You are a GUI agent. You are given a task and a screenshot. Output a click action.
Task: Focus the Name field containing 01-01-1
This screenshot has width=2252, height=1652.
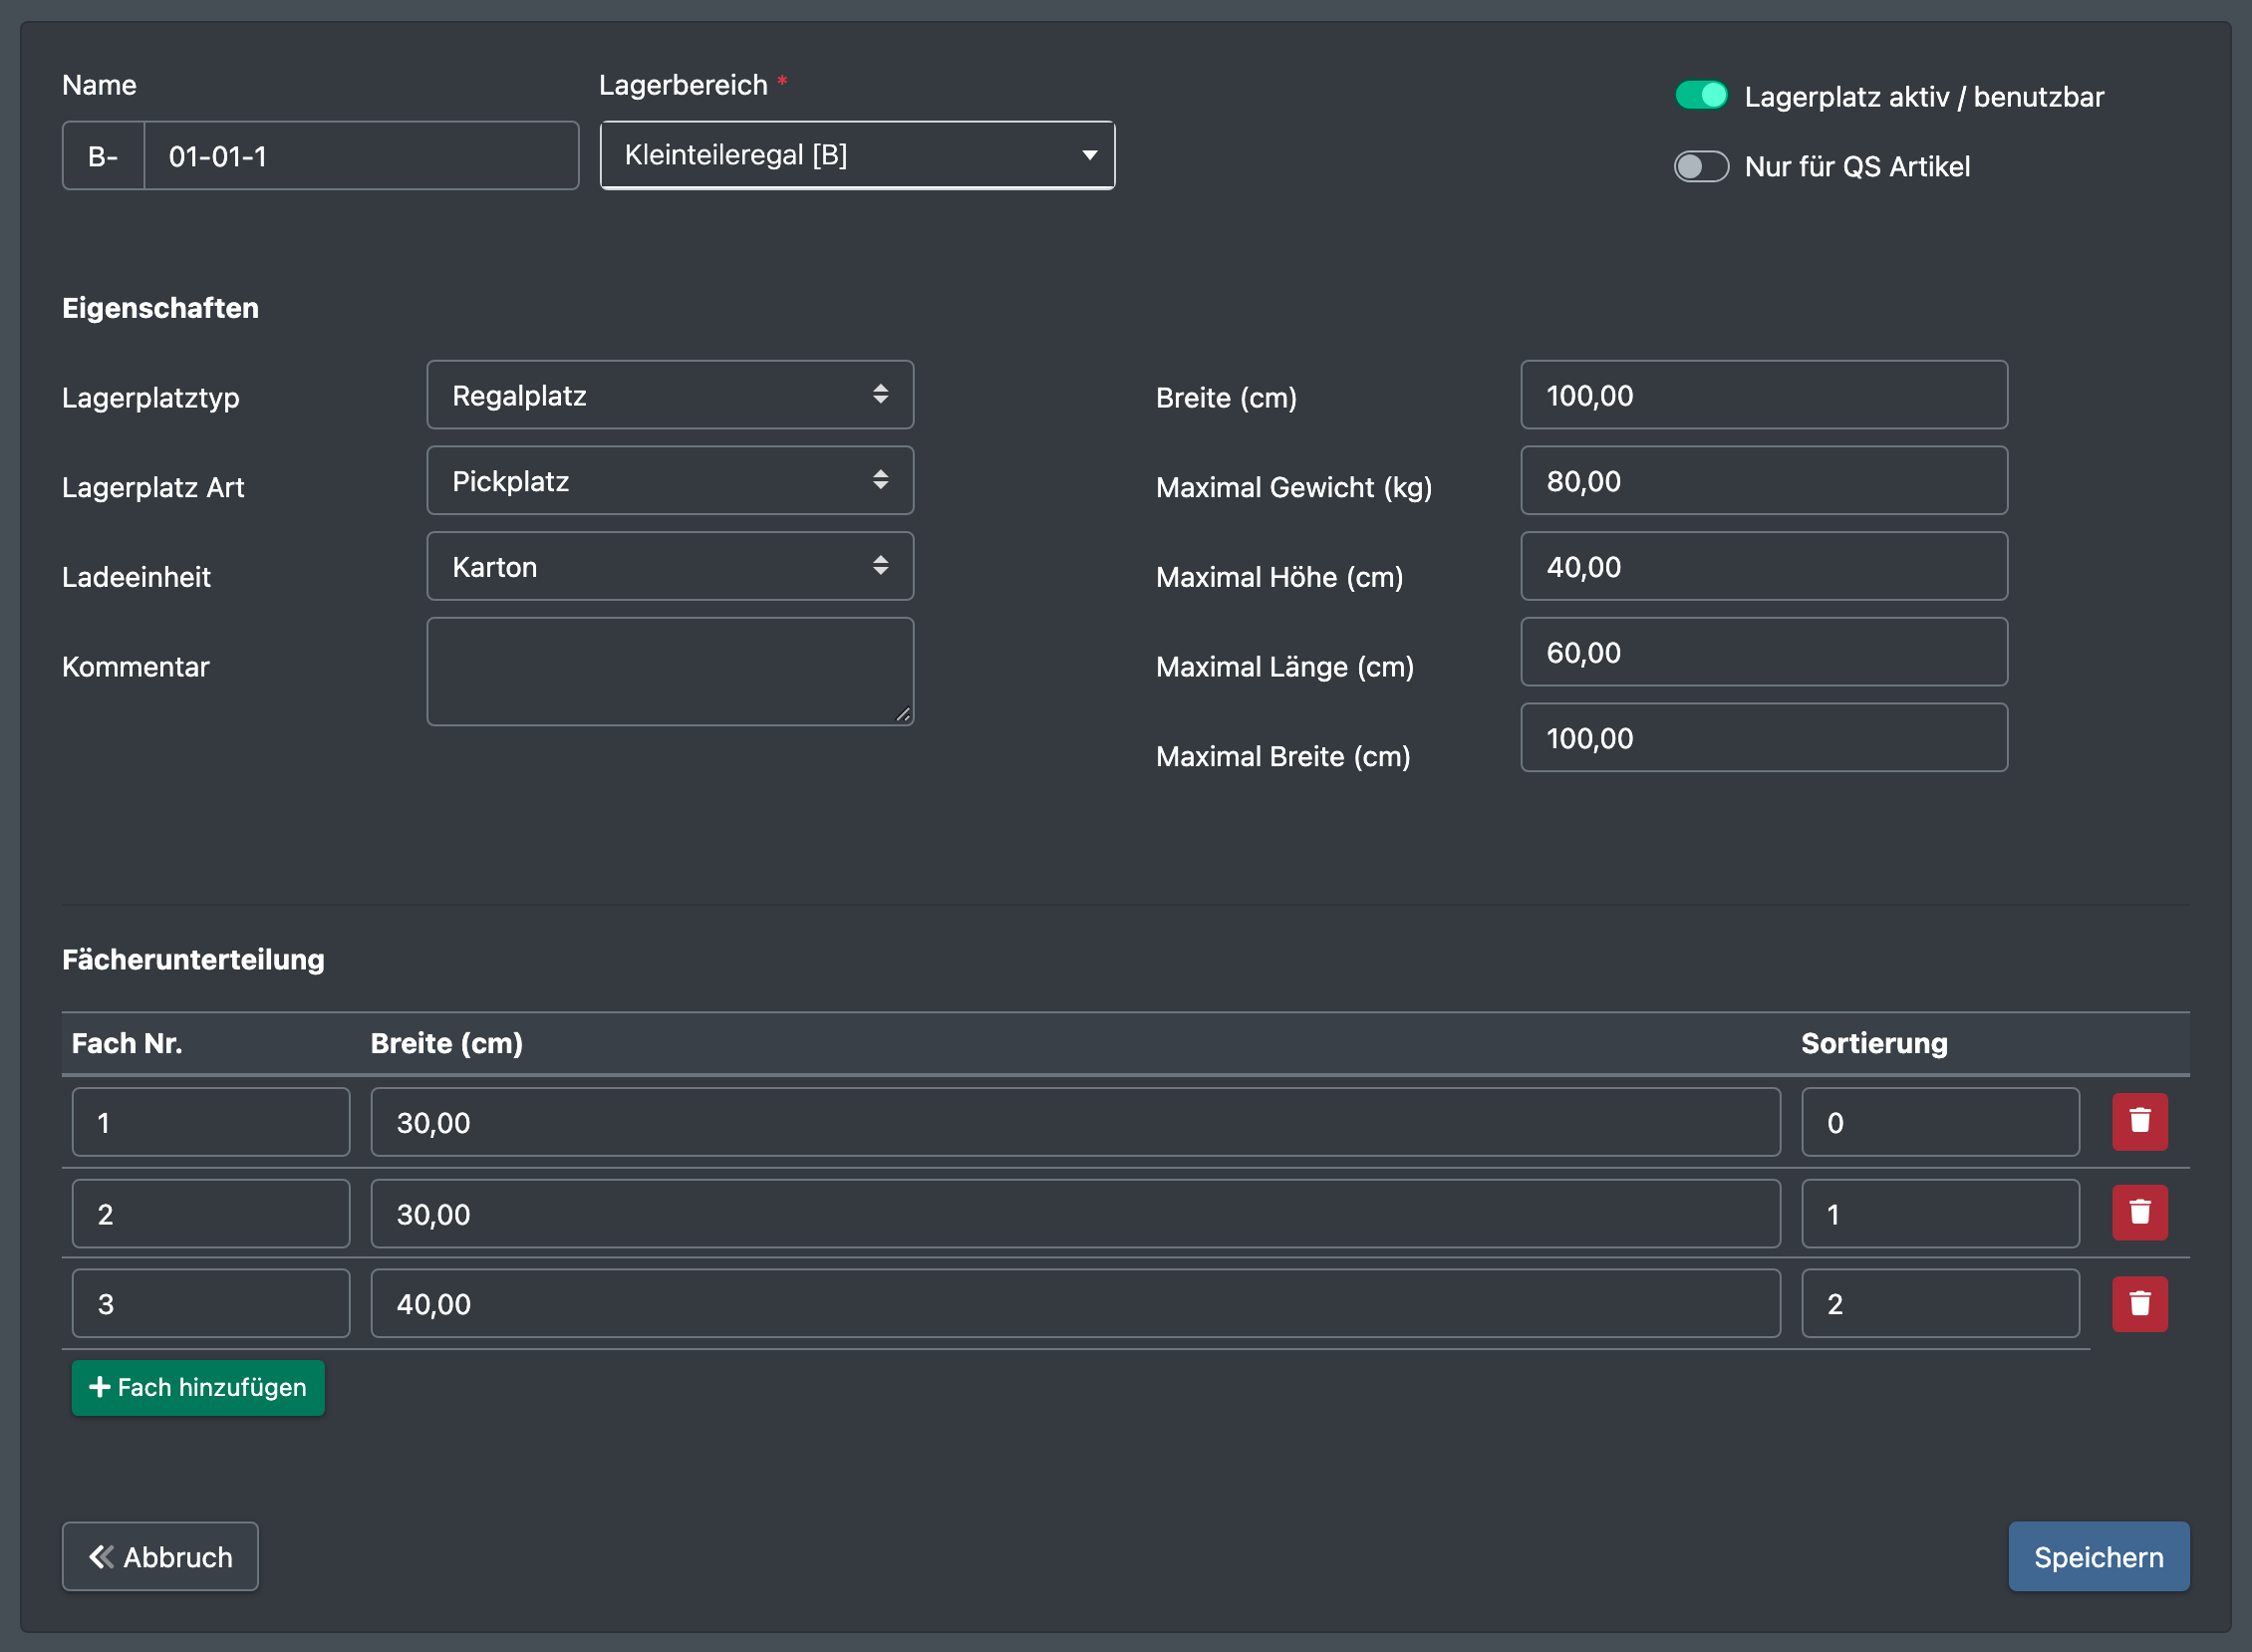[361, 156]
